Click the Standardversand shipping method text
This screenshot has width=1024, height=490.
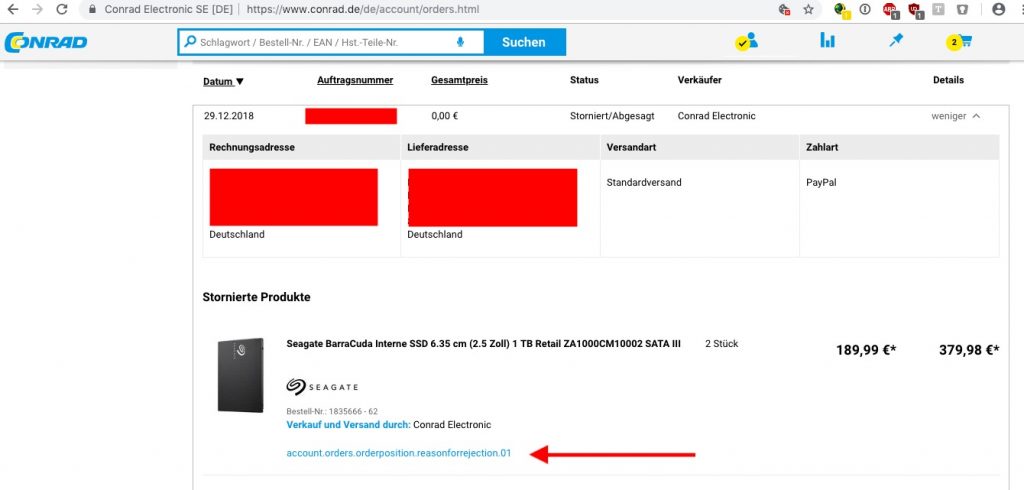(x=644, y=182)
